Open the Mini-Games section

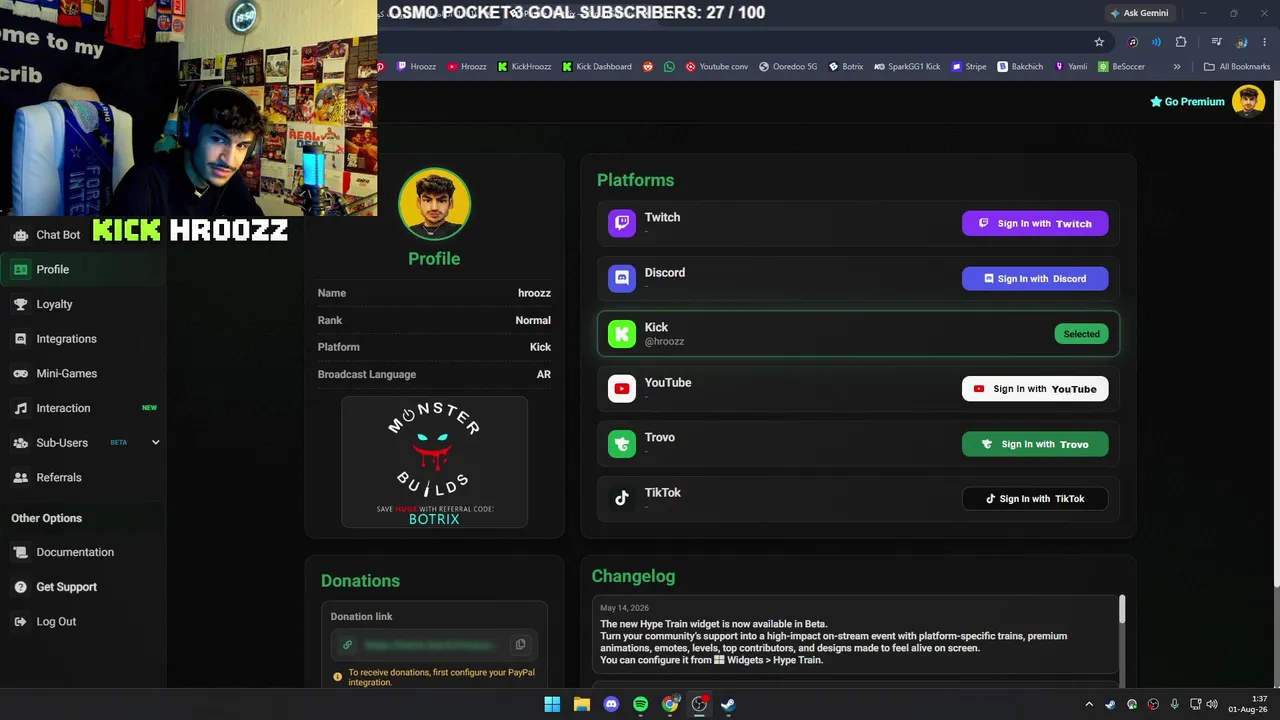[x=66, y=373]
